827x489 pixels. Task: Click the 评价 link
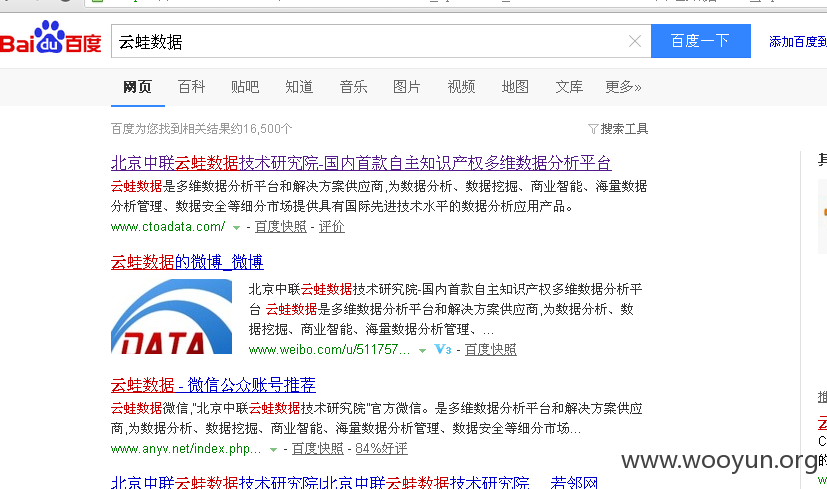(x=332, y=227)
